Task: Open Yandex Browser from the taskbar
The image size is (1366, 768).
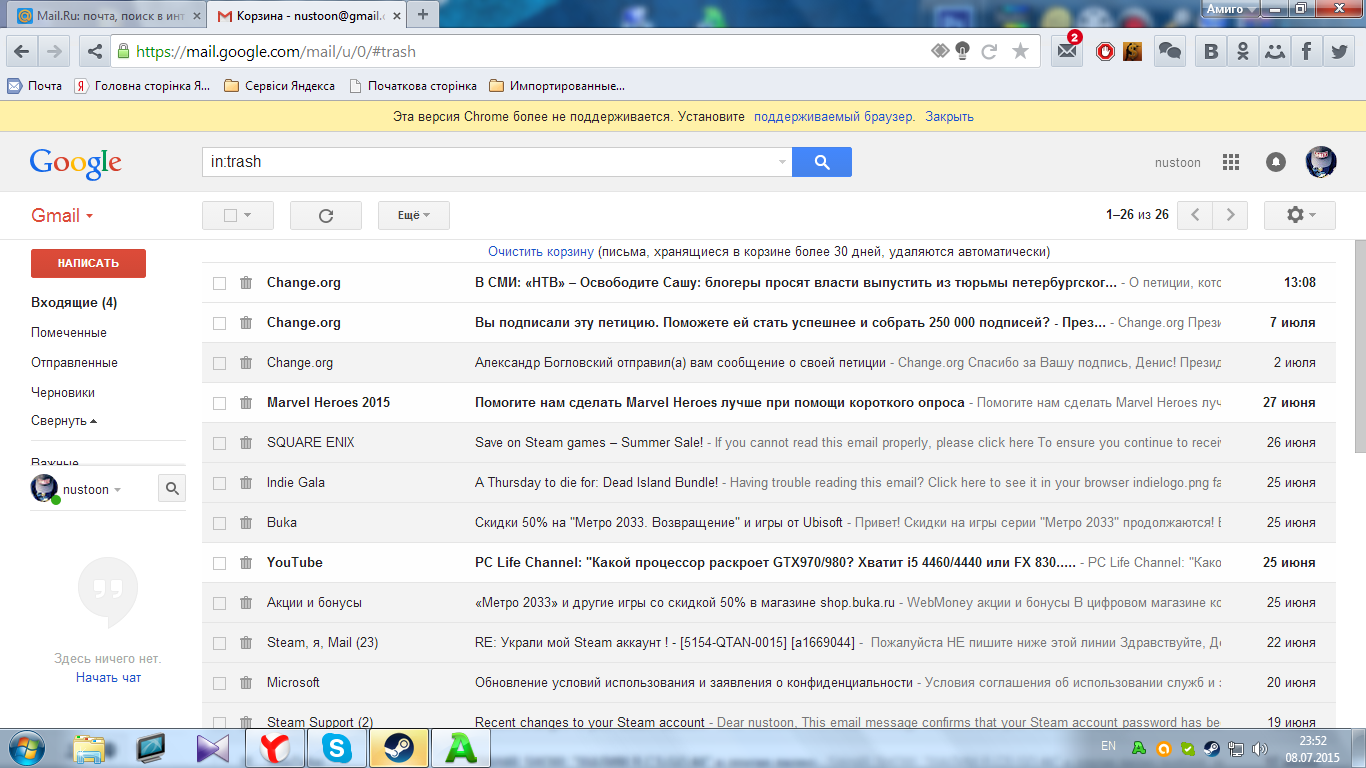Action: (x=275, y=747)
